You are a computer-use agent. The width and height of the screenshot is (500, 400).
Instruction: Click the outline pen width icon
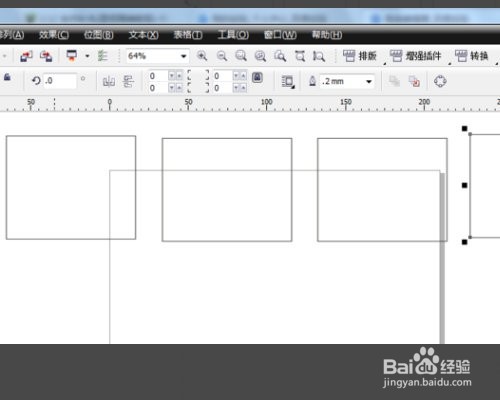click(x=312, y=81)
